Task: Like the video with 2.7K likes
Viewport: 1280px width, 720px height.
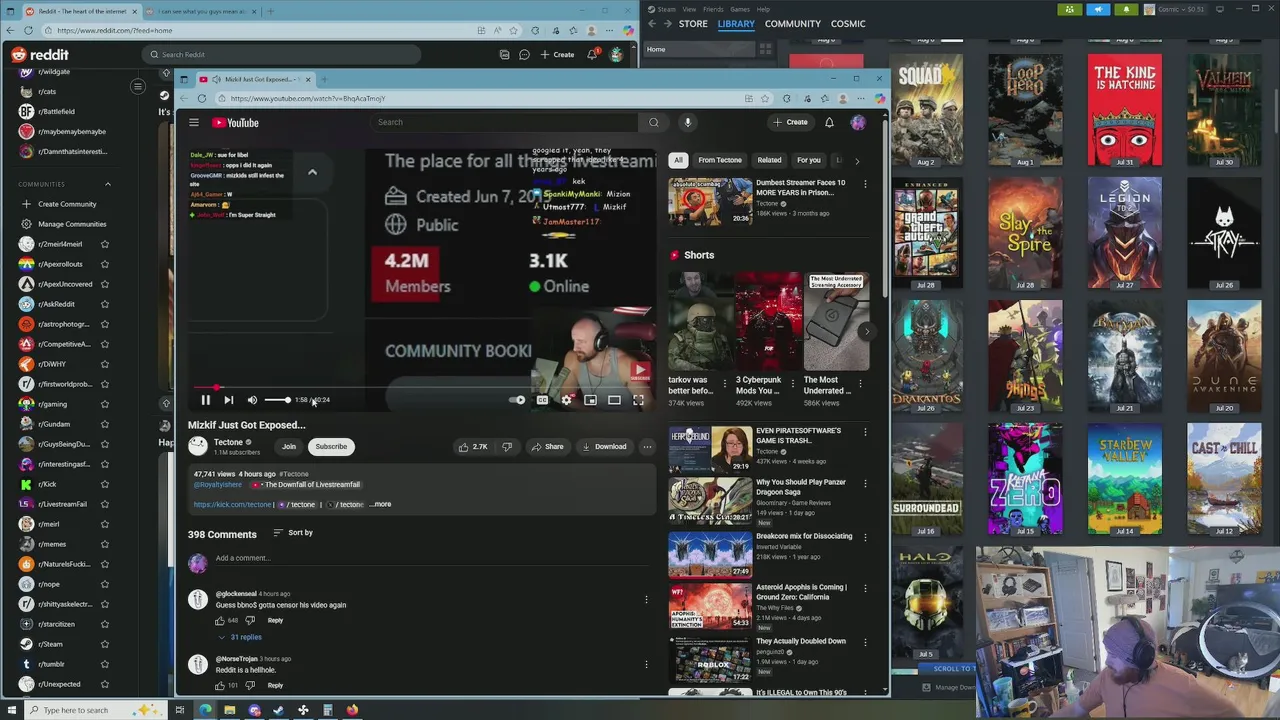Action: point(472,447)
